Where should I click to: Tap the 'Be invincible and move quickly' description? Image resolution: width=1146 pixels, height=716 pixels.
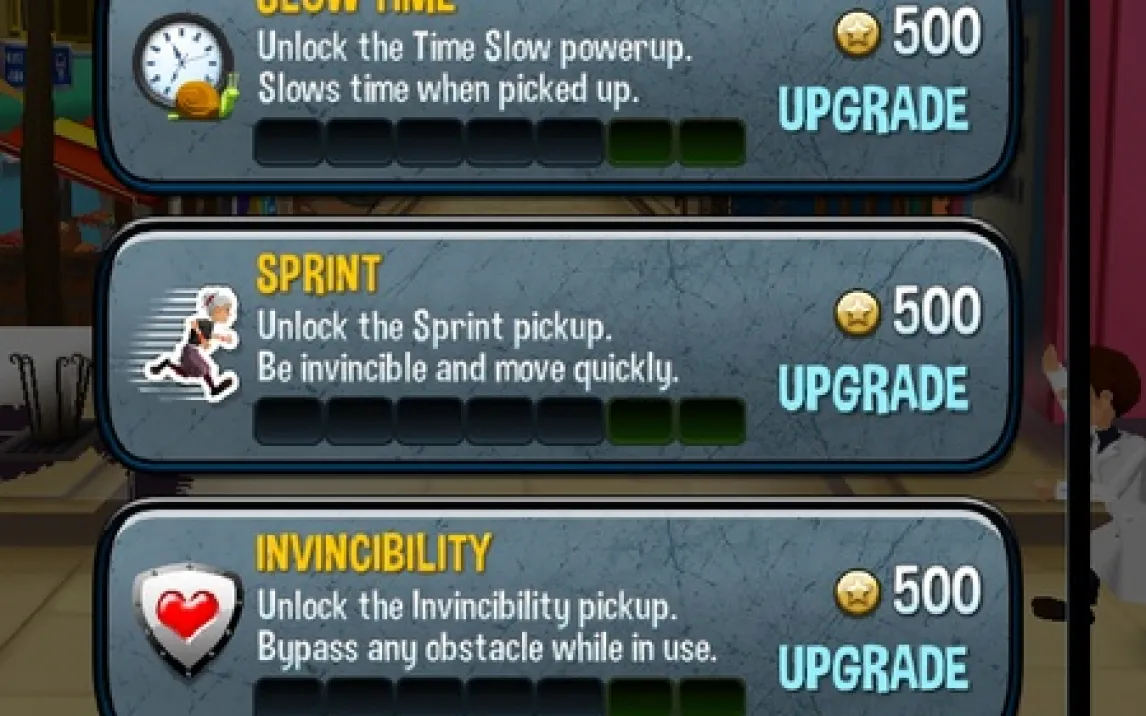468,370
